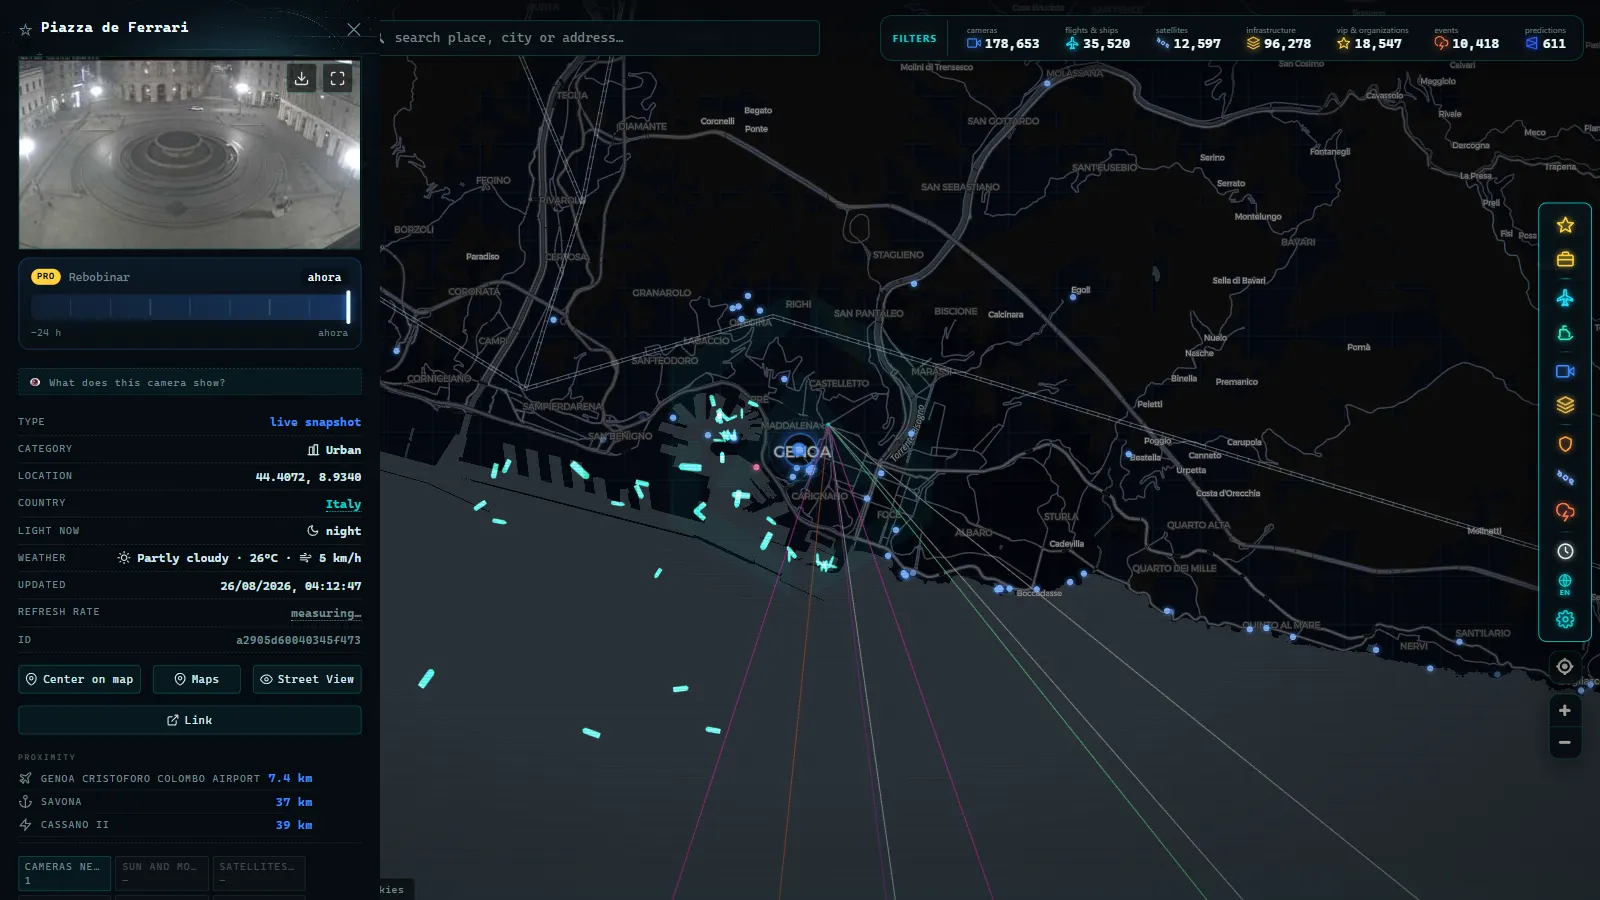Toggle predictions filter 611

1546,39
